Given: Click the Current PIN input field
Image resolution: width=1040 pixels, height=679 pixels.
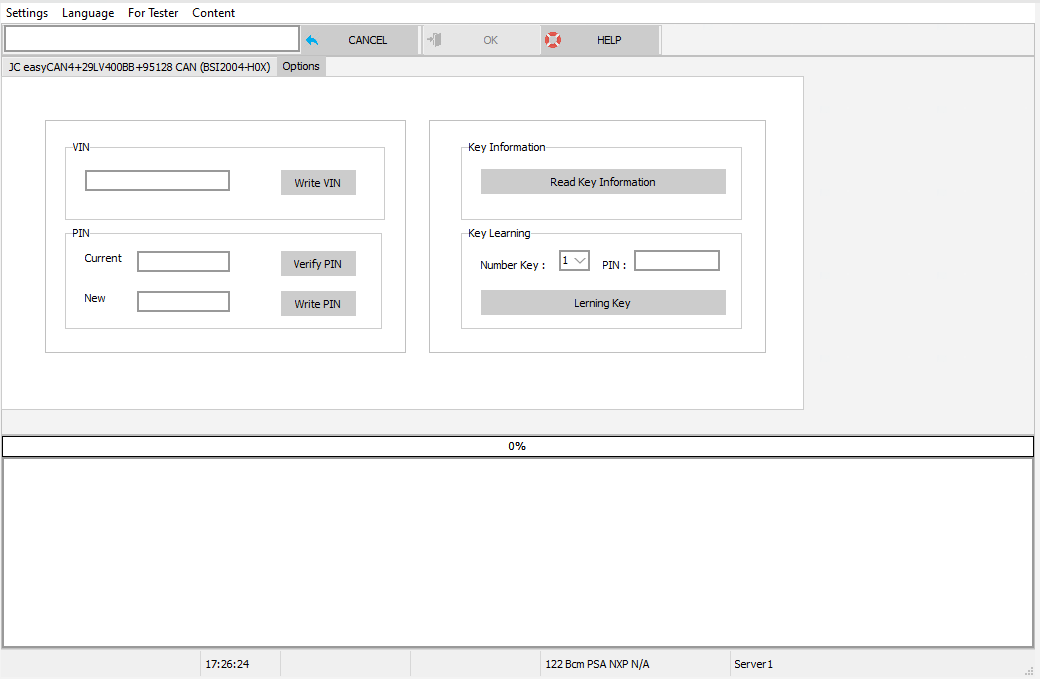Looking at the screenshot, I should point(183,260).
